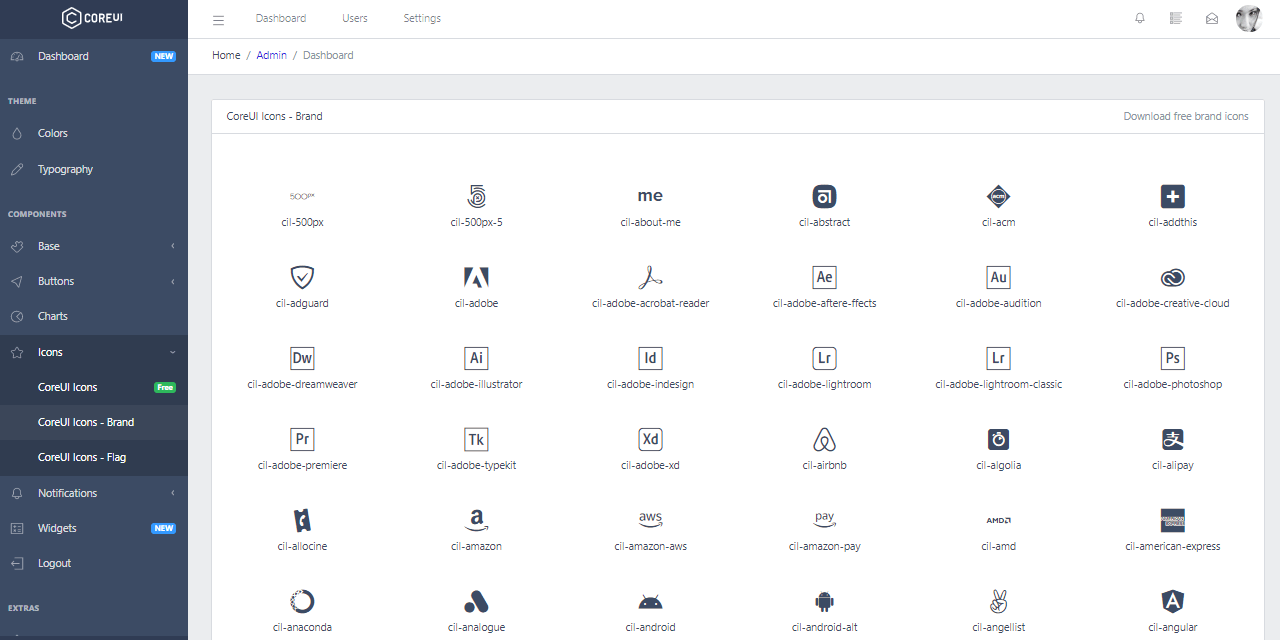Click the cil-acm icon
1280x640 pixels.
[998, 196]
